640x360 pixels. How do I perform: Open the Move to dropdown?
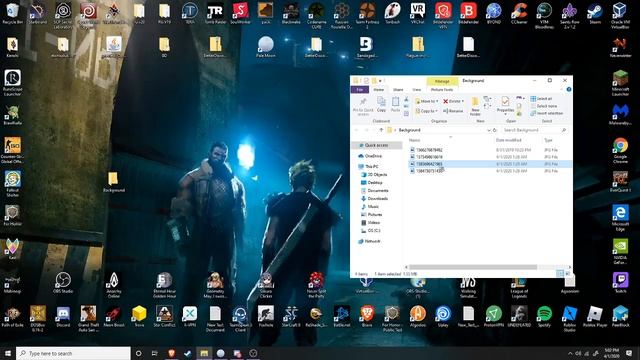coord(427,101)
